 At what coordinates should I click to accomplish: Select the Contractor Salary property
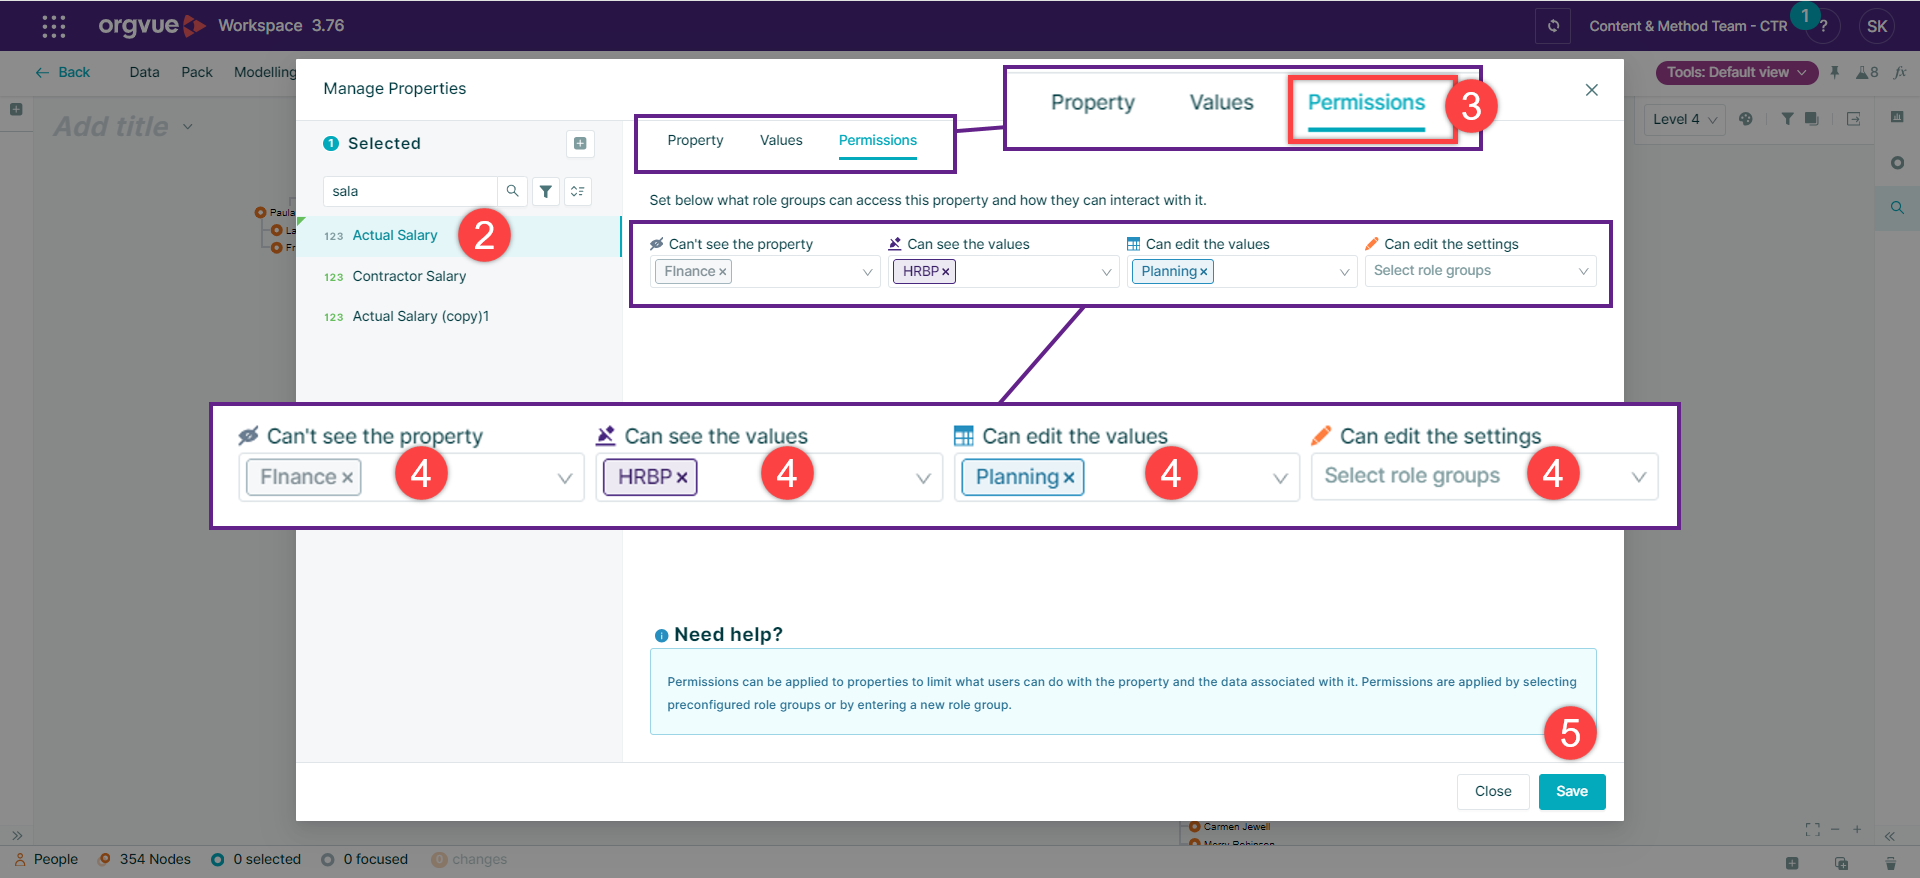point(459,277)
